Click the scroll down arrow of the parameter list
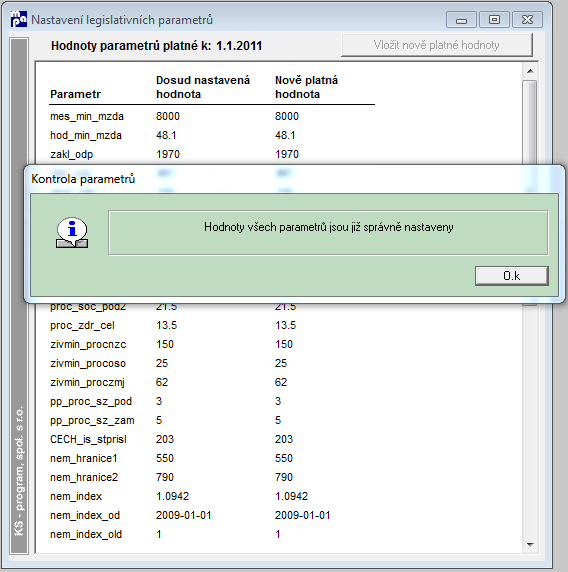 [x=530, y=545]
